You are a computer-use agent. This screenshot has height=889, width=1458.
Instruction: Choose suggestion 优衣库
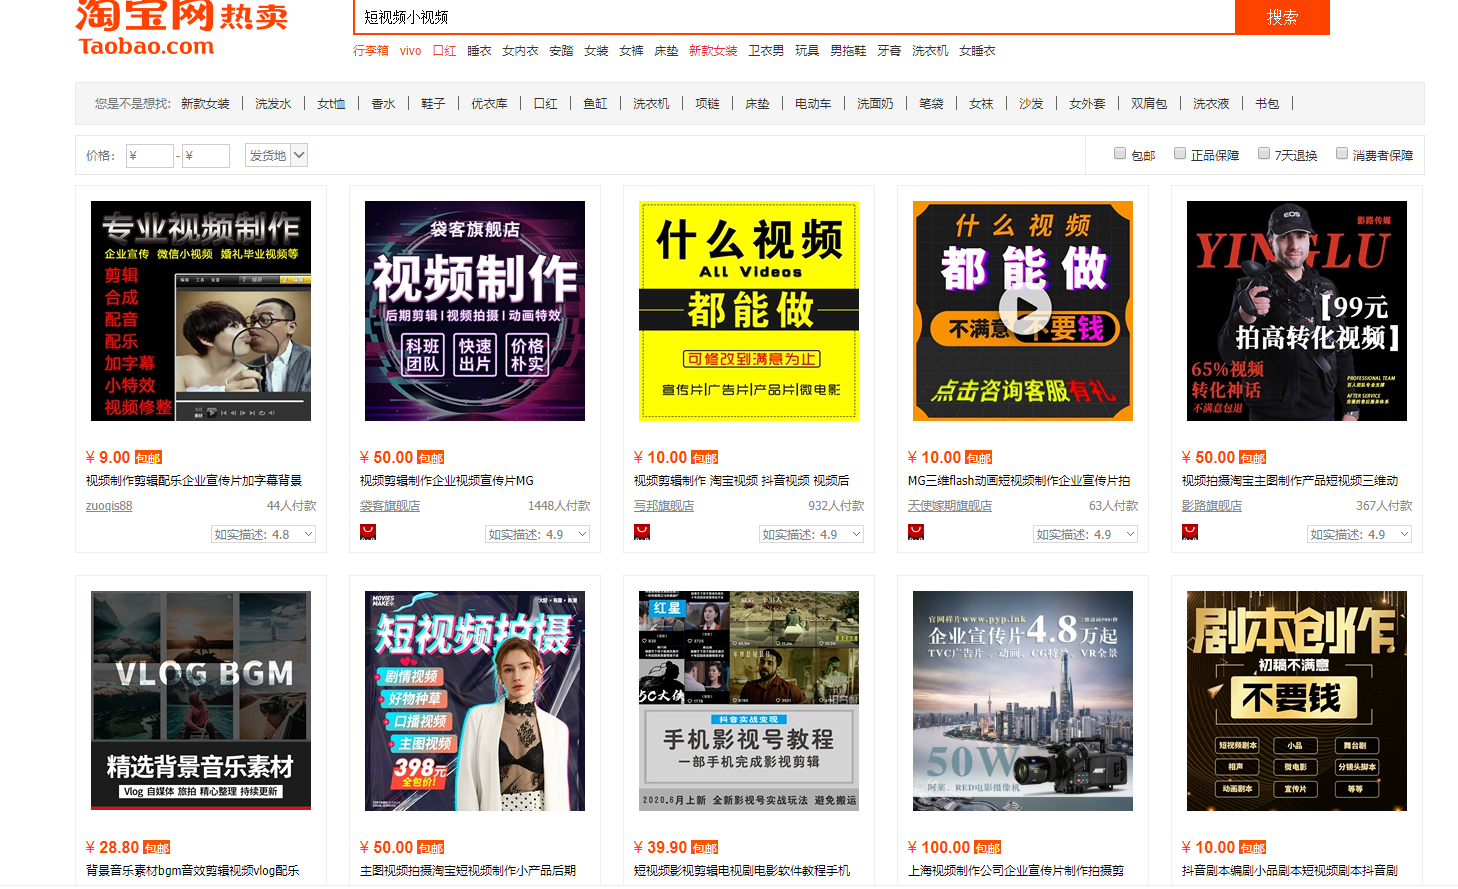(x=489, y=104)
